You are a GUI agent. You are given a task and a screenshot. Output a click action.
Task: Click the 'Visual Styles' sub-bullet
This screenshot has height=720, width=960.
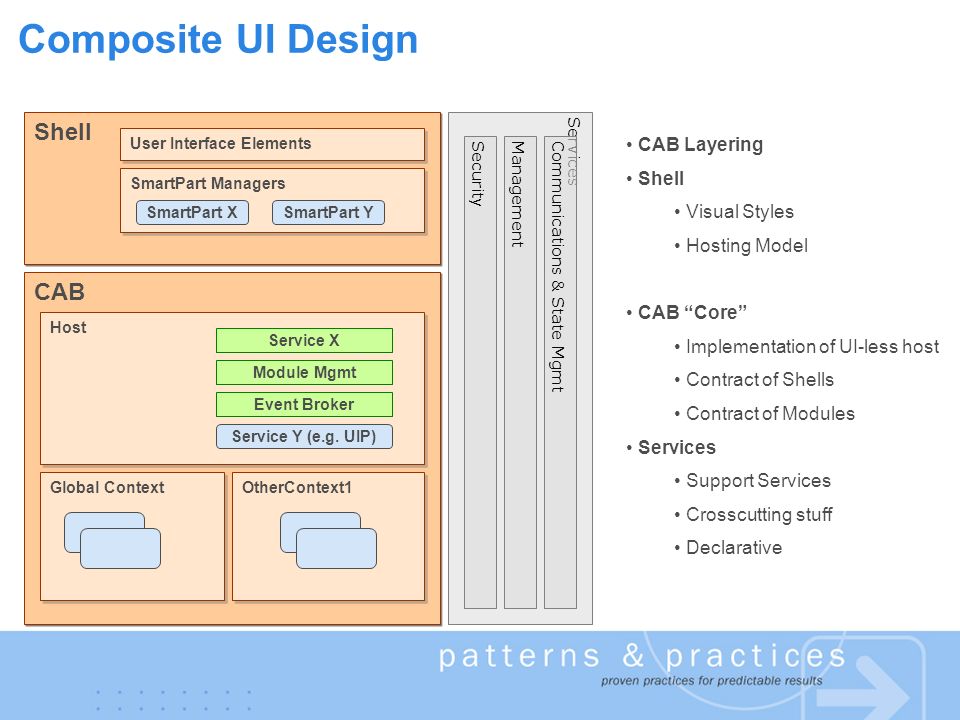739,212
